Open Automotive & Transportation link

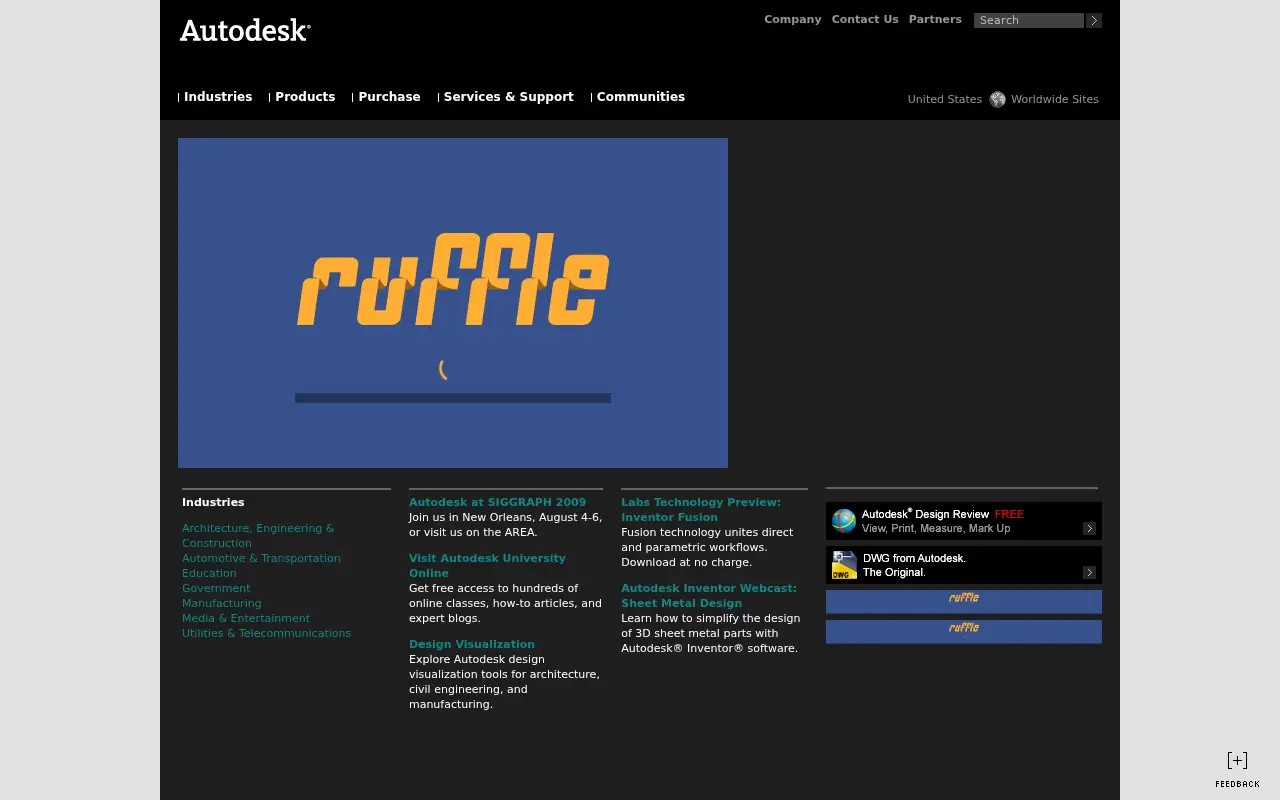click(x=261, y=558)
